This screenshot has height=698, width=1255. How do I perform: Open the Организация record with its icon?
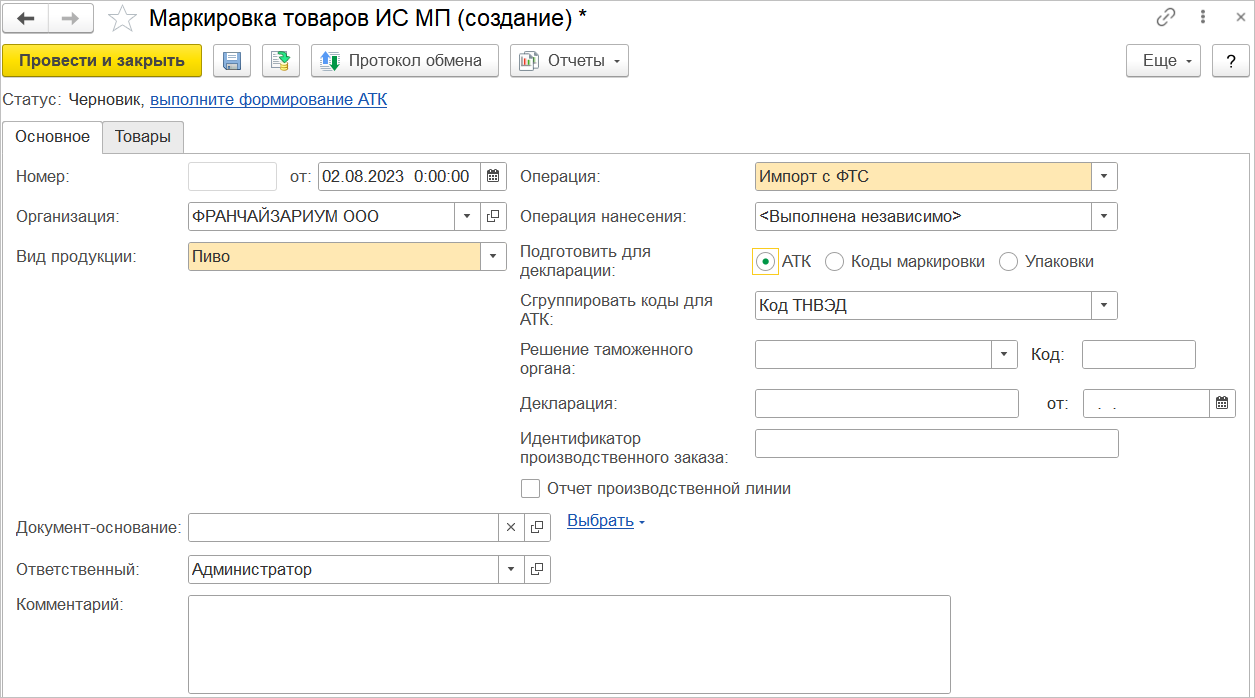[494, 216]
